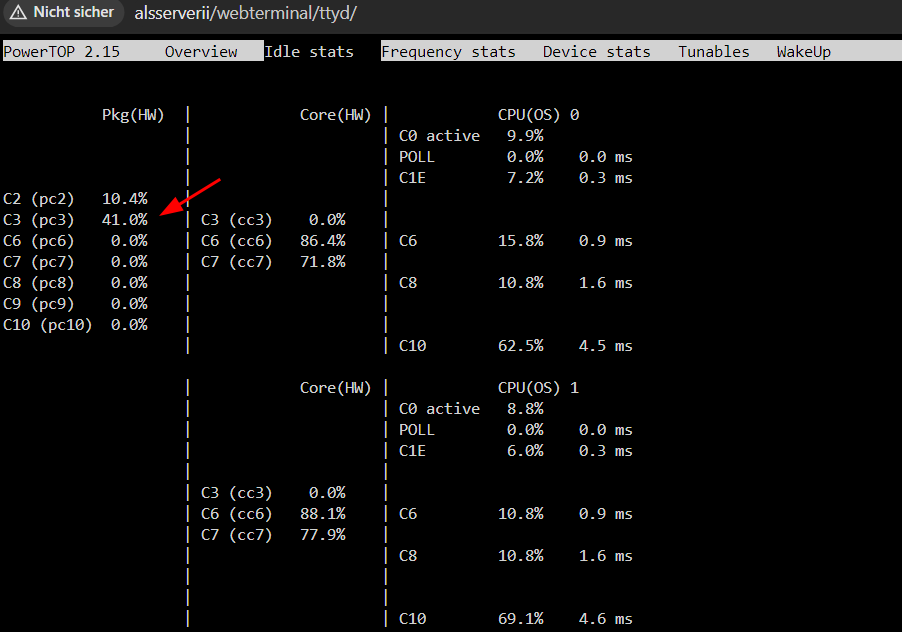Open the Frequency stats tab
This screenshot has height=632, width=902.
tap(448, 52)
